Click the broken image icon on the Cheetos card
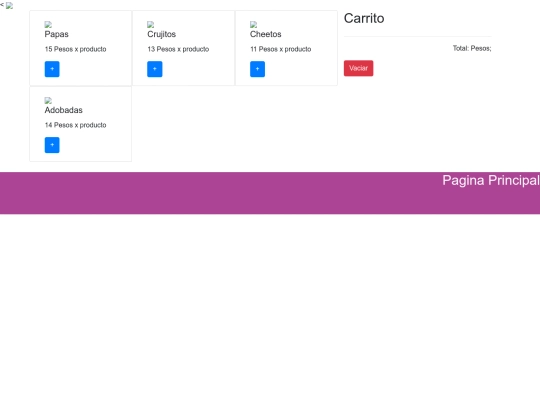The height and width of the screenshot is (405, 540). coord(253,24)
